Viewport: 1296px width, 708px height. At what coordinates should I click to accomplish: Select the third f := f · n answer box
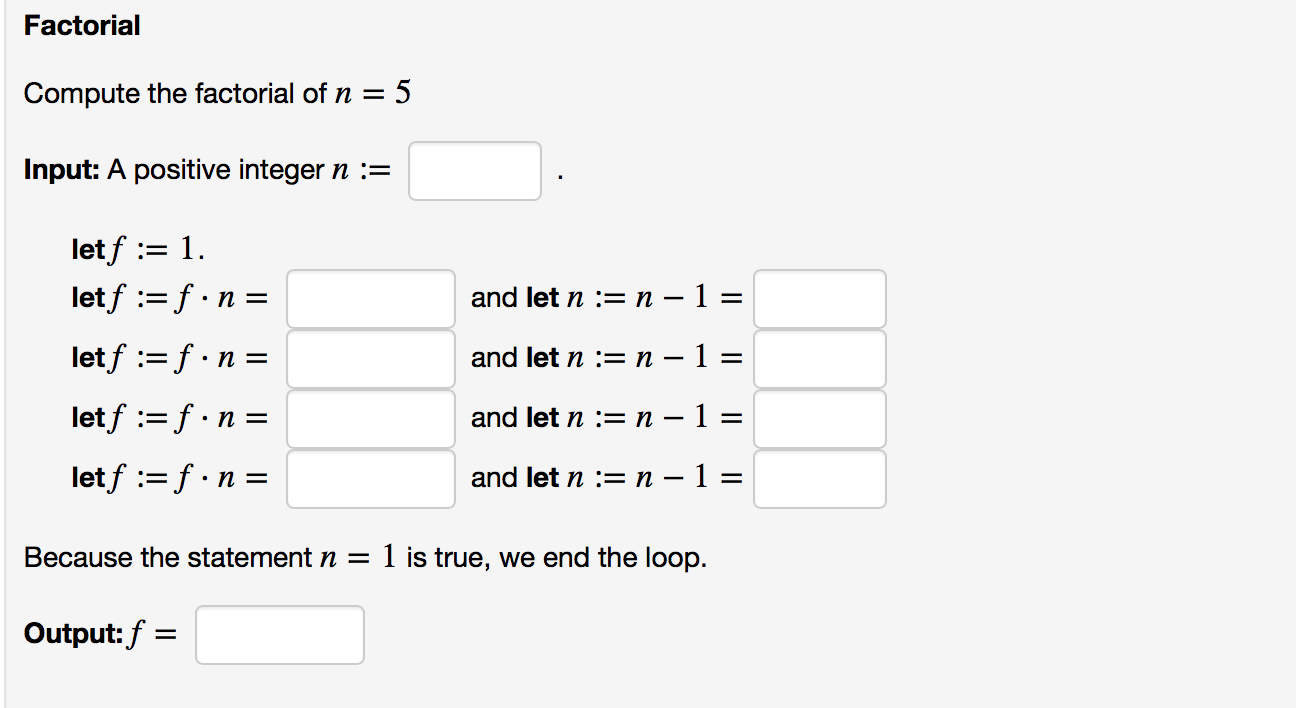370,418
